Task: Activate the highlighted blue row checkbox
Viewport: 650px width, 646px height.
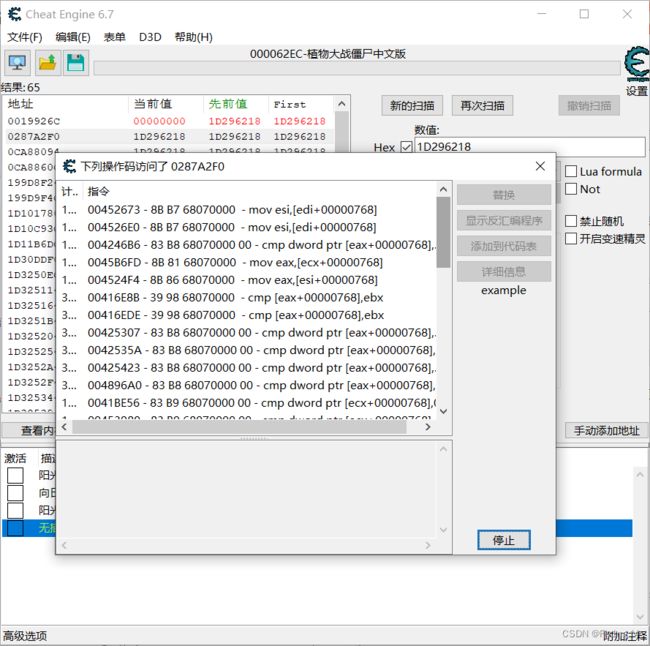Action: [15, 528]
